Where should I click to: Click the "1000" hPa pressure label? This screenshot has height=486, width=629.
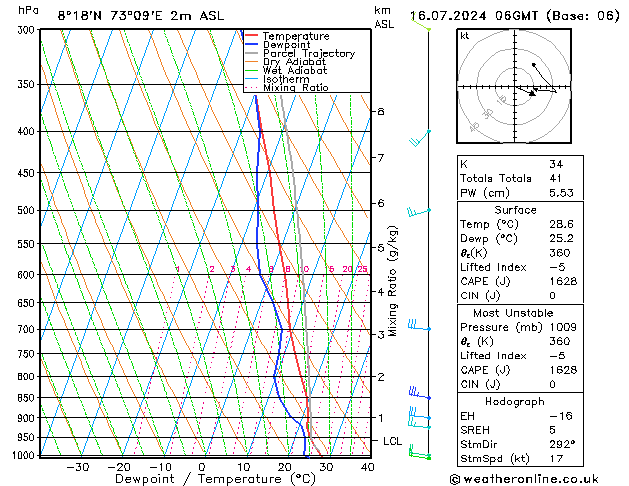pos(23,456)
